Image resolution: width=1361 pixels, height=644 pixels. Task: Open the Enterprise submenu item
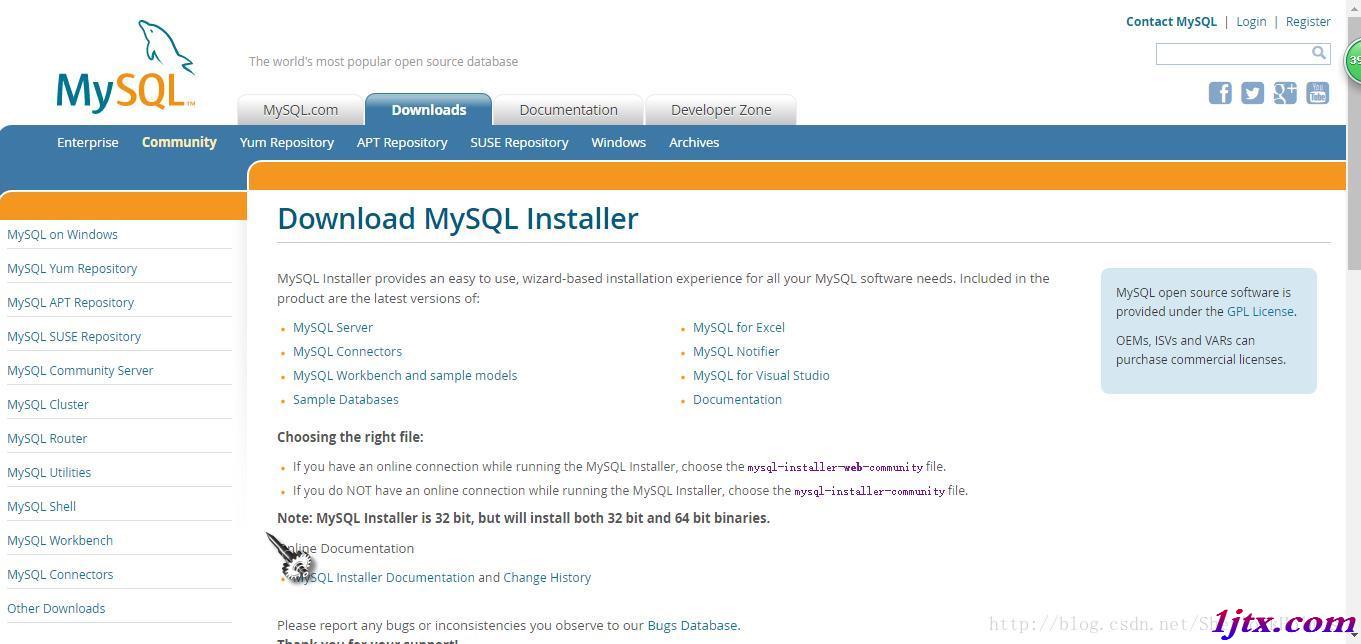(88, 142)
